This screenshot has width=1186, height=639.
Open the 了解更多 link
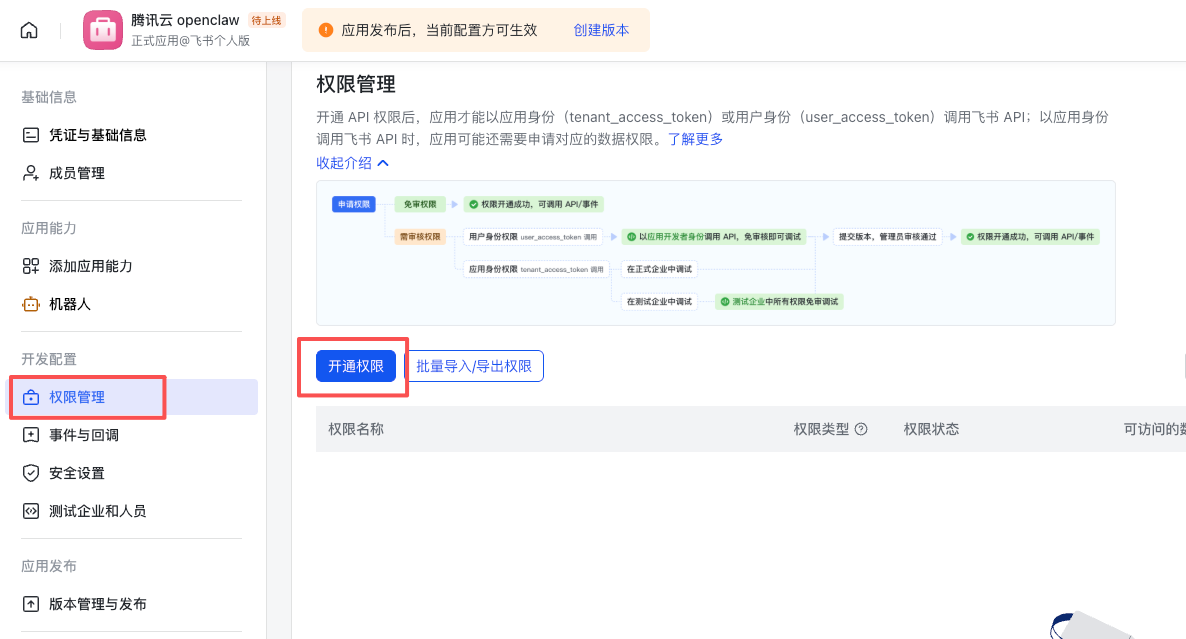[695, 139]
